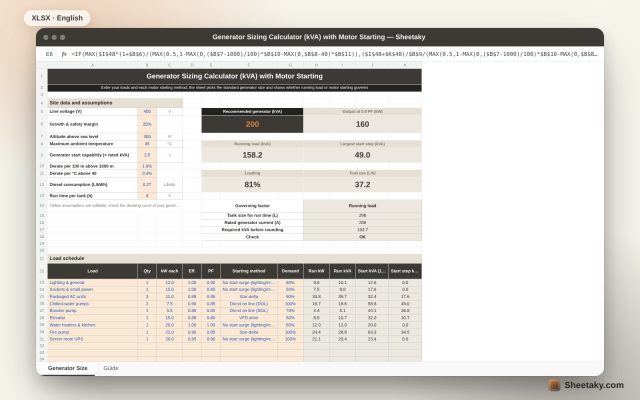The height and width of the screenshot is (400, 640).
Task: Select the 81% loading value
Action: [252, 184]
